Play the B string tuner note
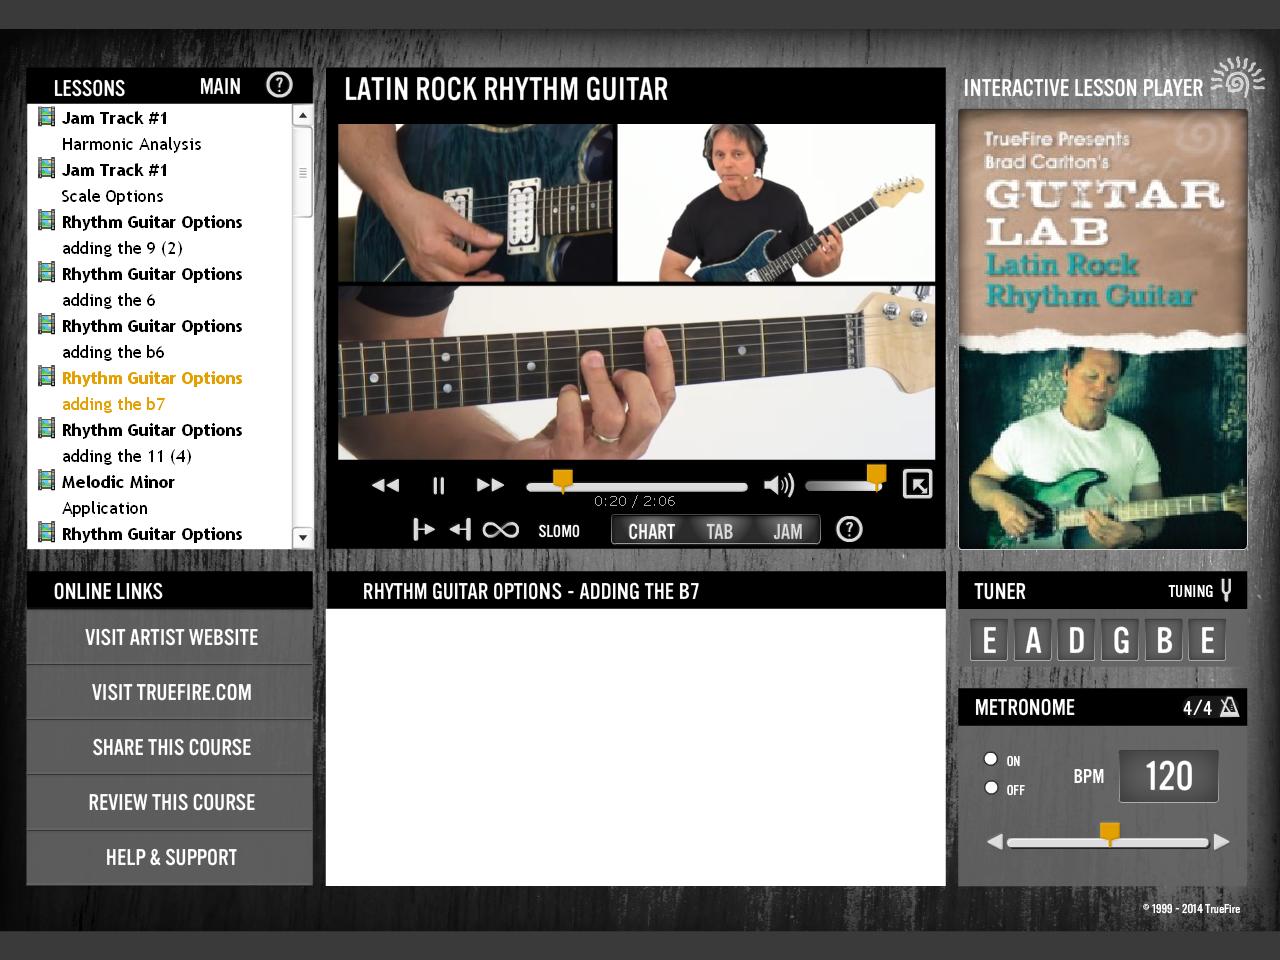 pyautogui.click(x=1164, y=640)
